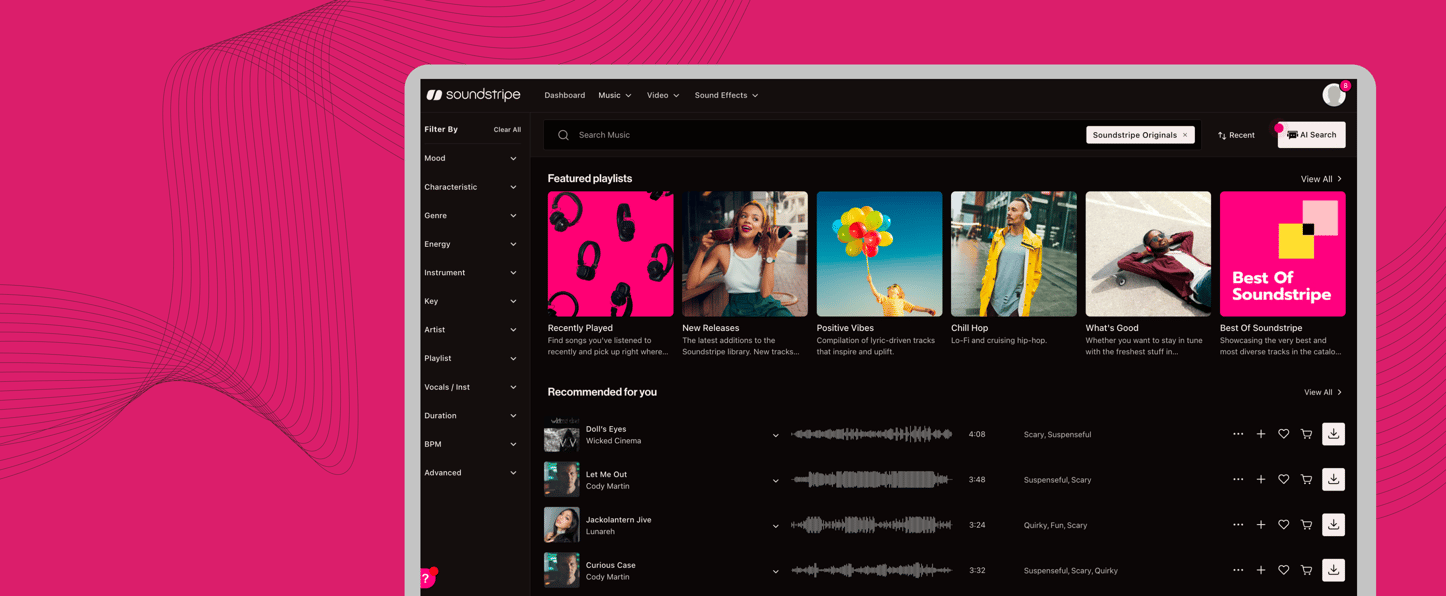The width and height of the screenshot is (1446, 596).
Task: Add Jackolantern Jive to cart
Action: pos(1306,525)
